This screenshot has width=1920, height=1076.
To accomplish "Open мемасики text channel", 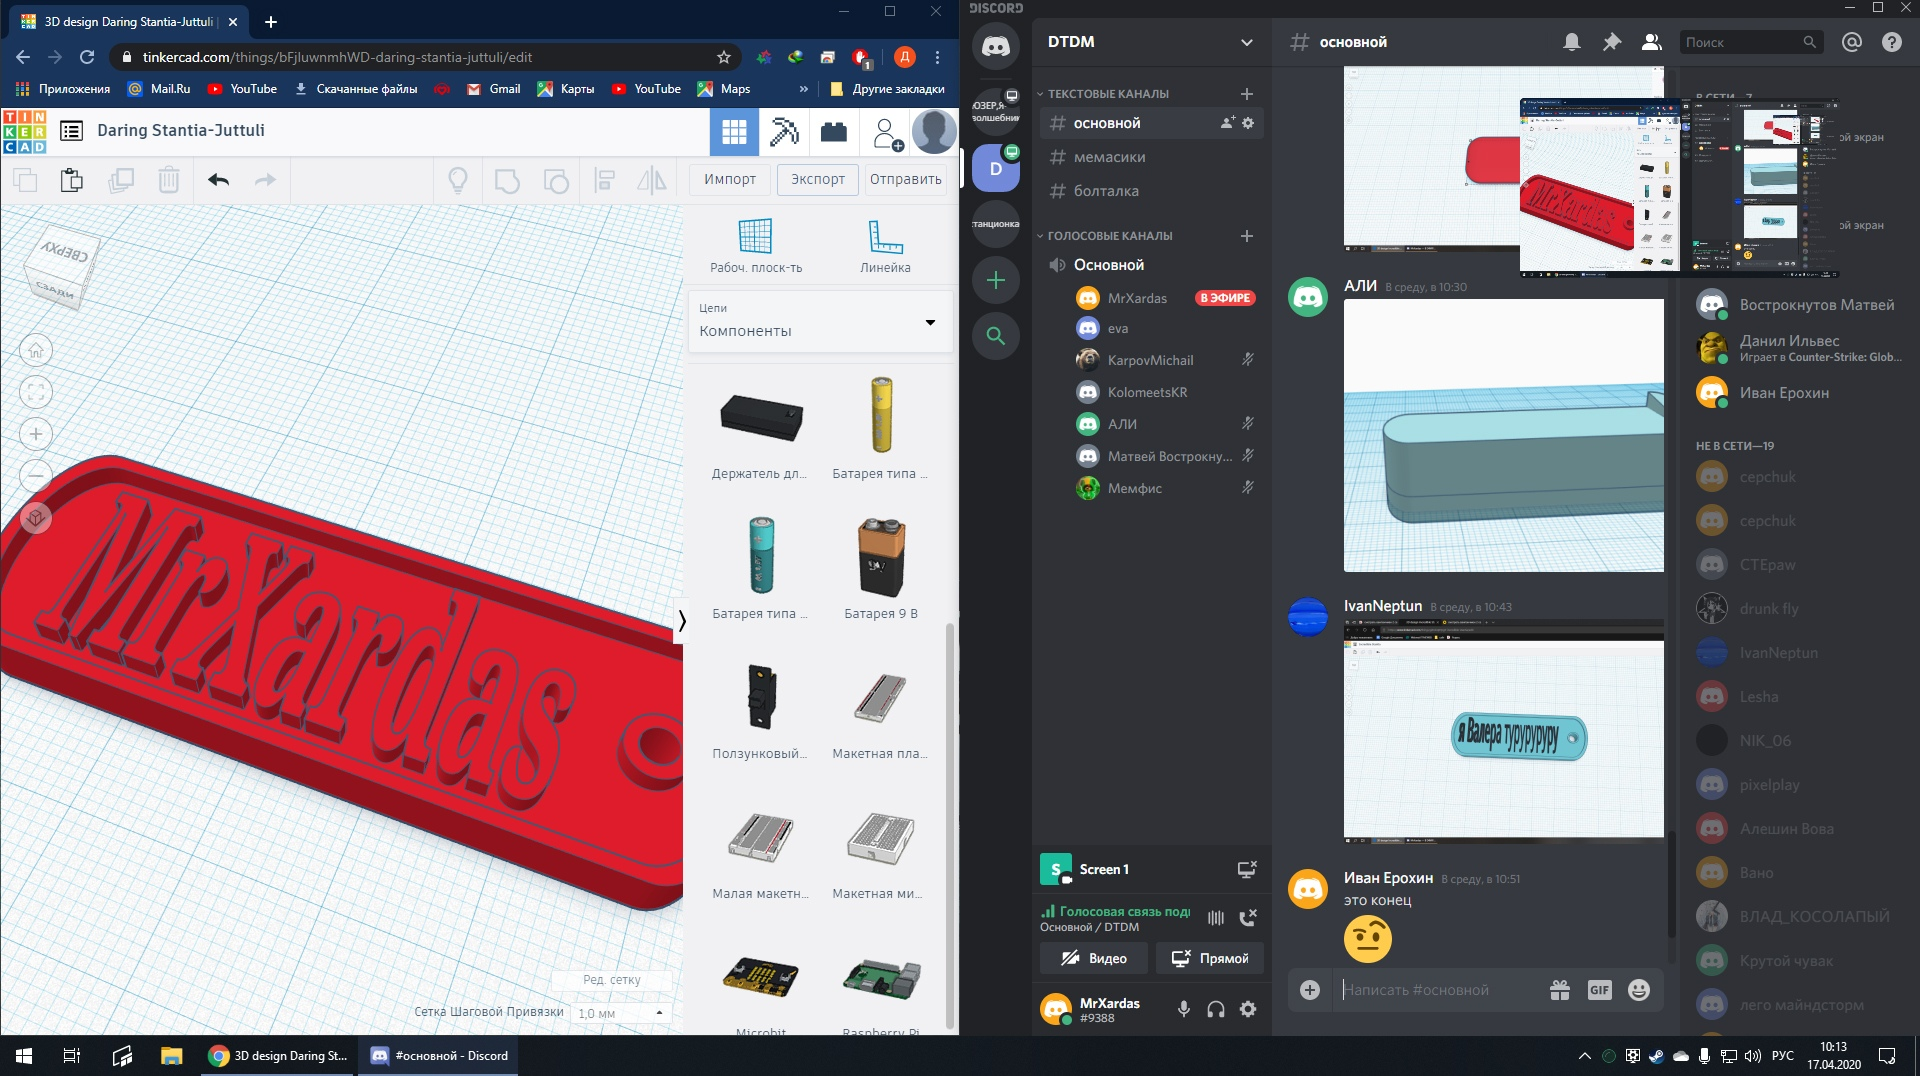I will click(1152, 157).
